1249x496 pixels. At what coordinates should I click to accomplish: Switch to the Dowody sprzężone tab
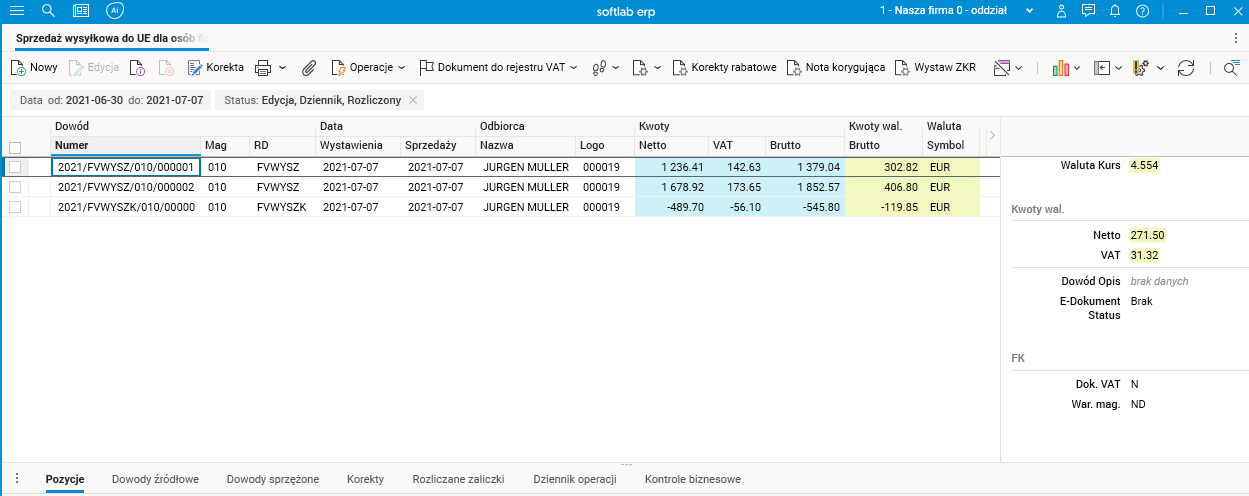click(273, 479)
